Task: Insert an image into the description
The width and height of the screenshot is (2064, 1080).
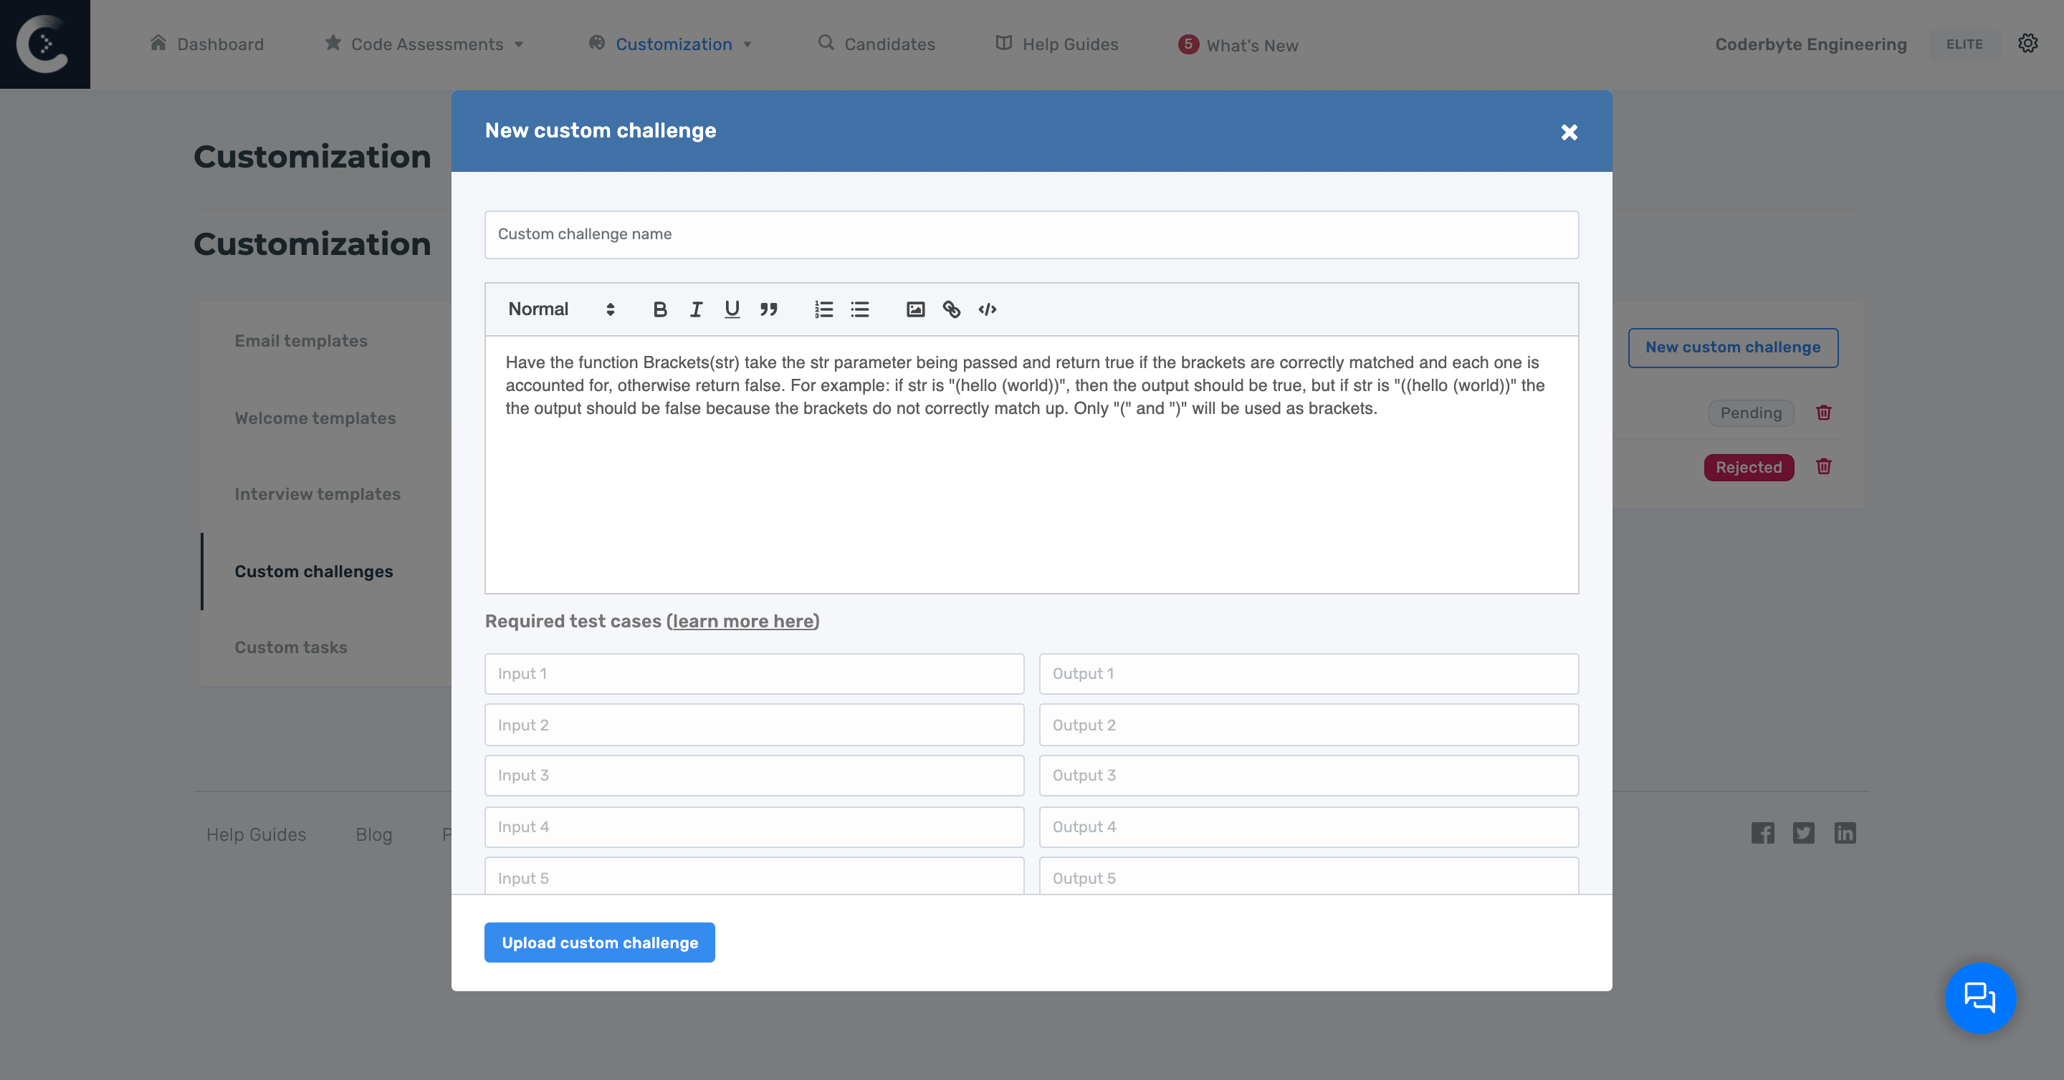Action: coord(915,309)
